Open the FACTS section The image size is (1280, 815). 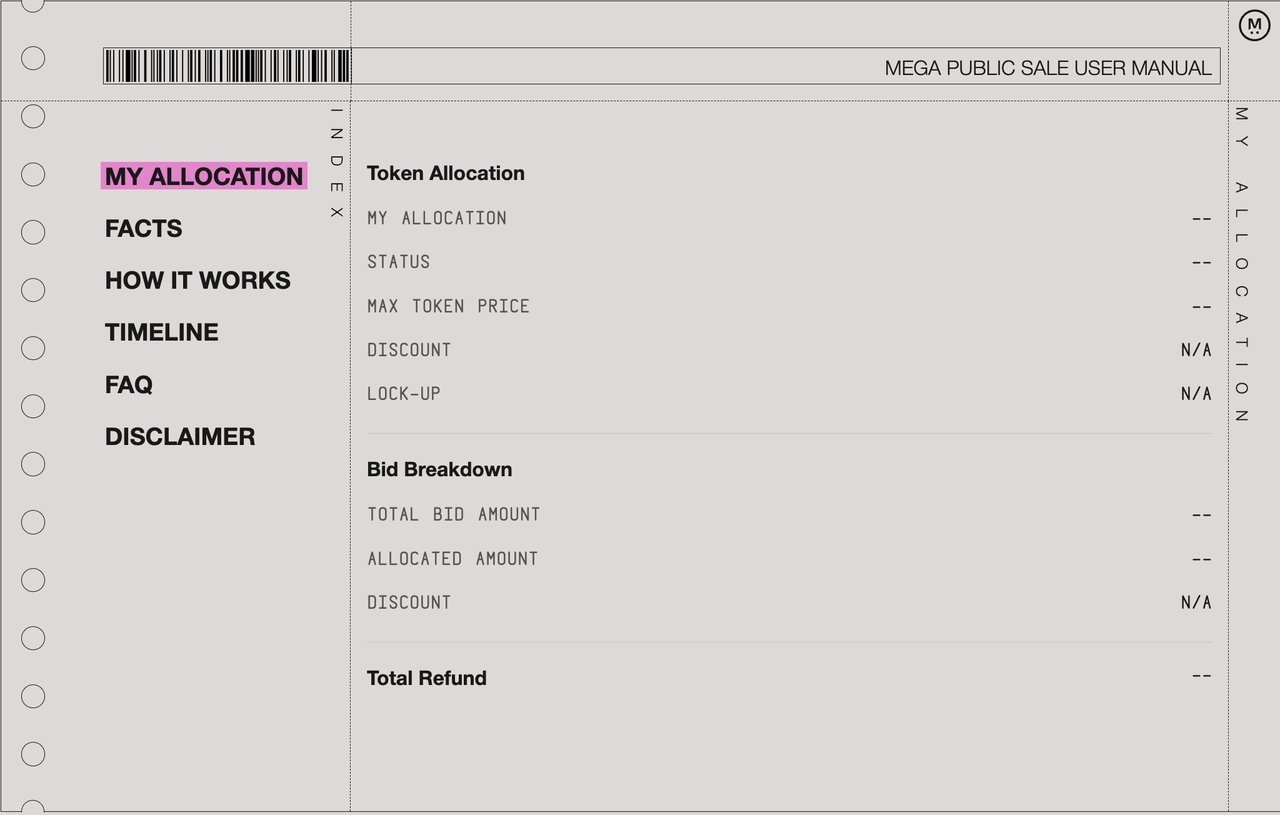click(x=143, y=229)
